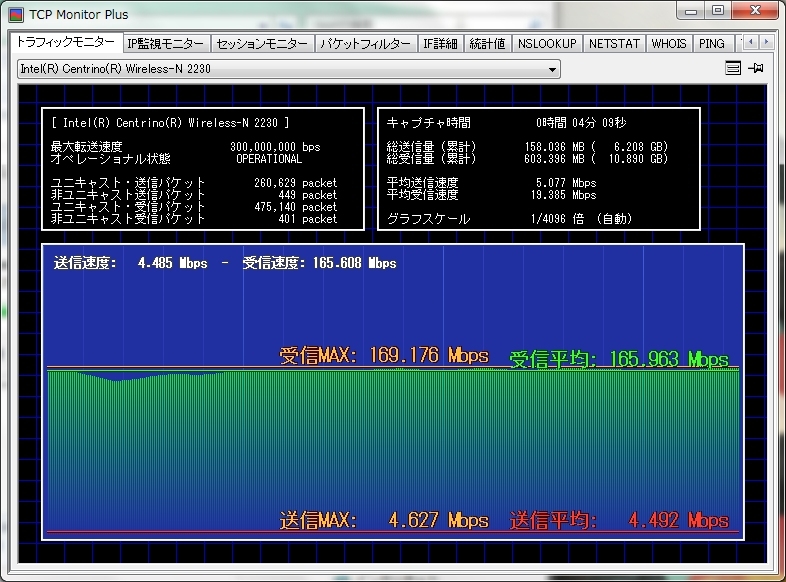Viewport: 786px width, 582px height.
Task: Select the WHOIS tab
Action: click(x=669, y=44)
